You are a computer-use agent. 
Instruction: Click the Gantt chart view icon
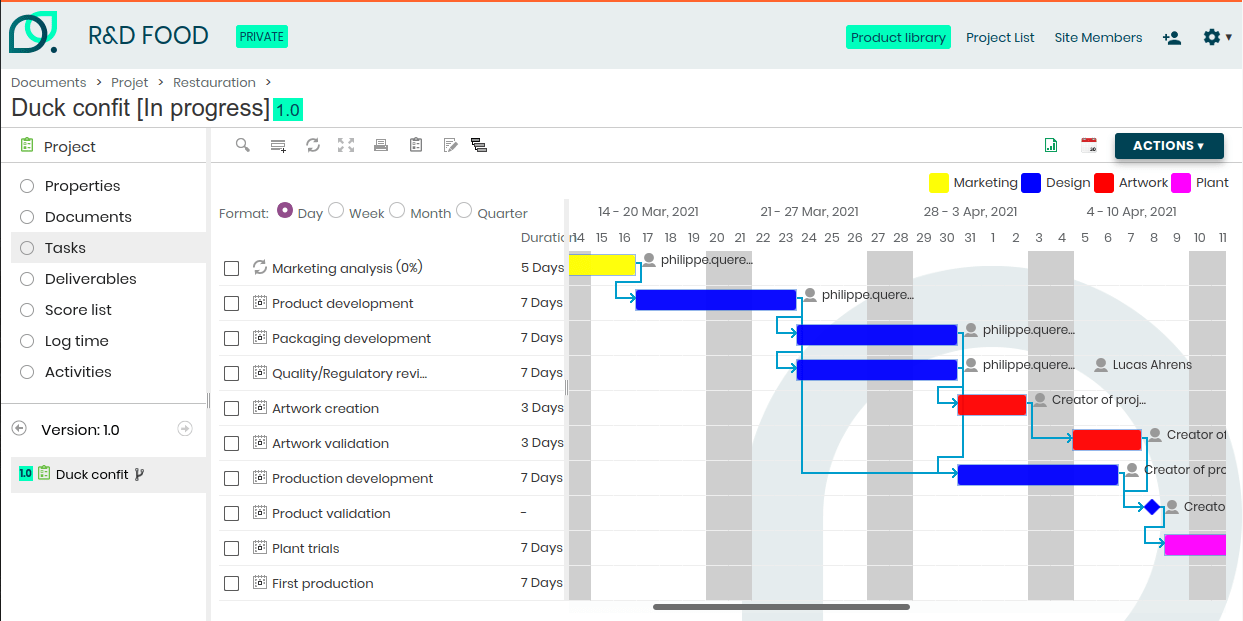pyautogui.click(x=479, y=145)
